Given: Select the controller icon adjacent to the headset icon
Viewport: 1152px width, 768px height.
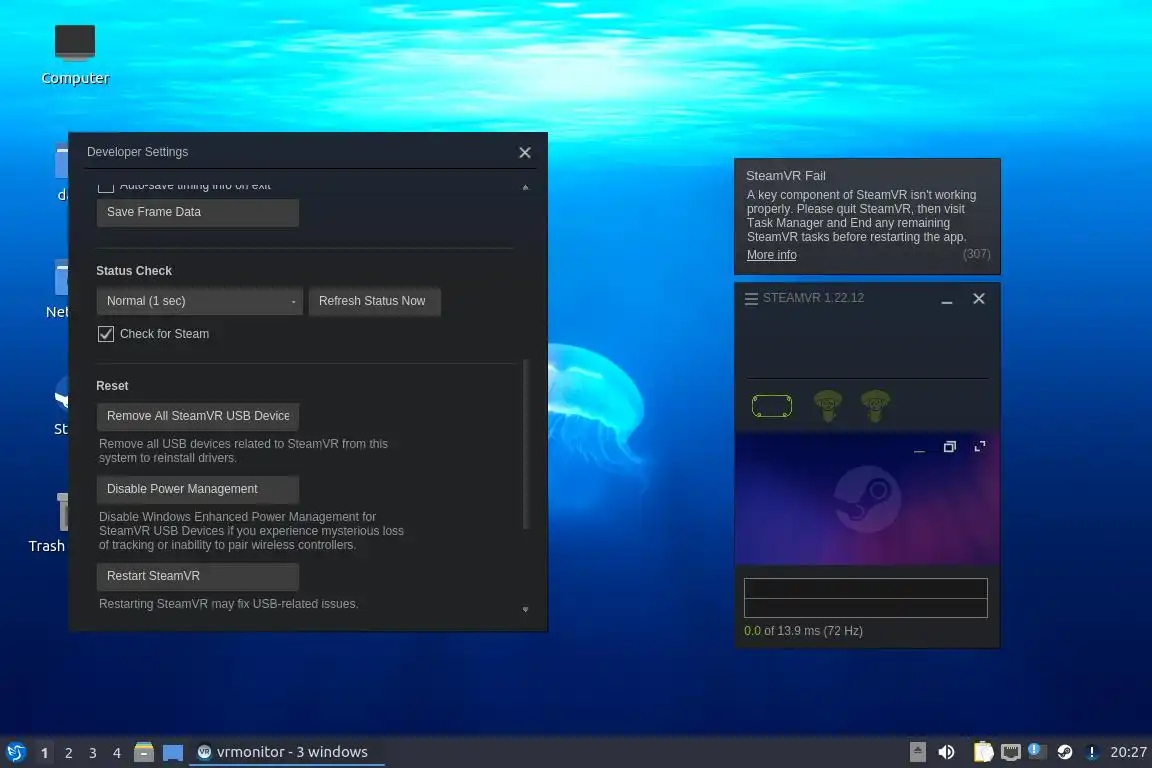Looking at the screenshot, I should [827, 406].
